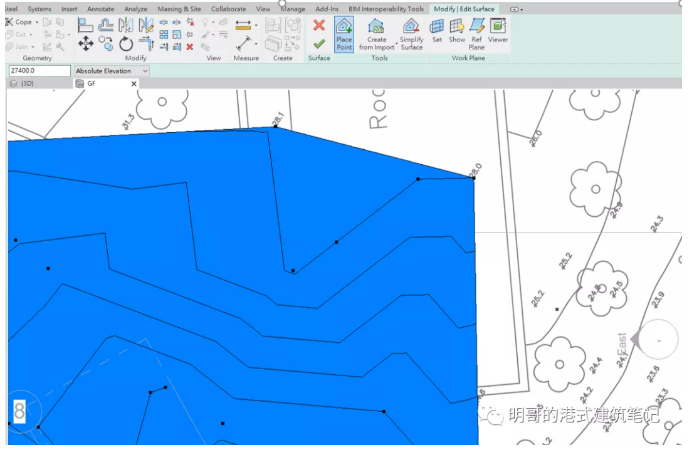Switch to the Collaborate ribbon tab

coord(228,9)
